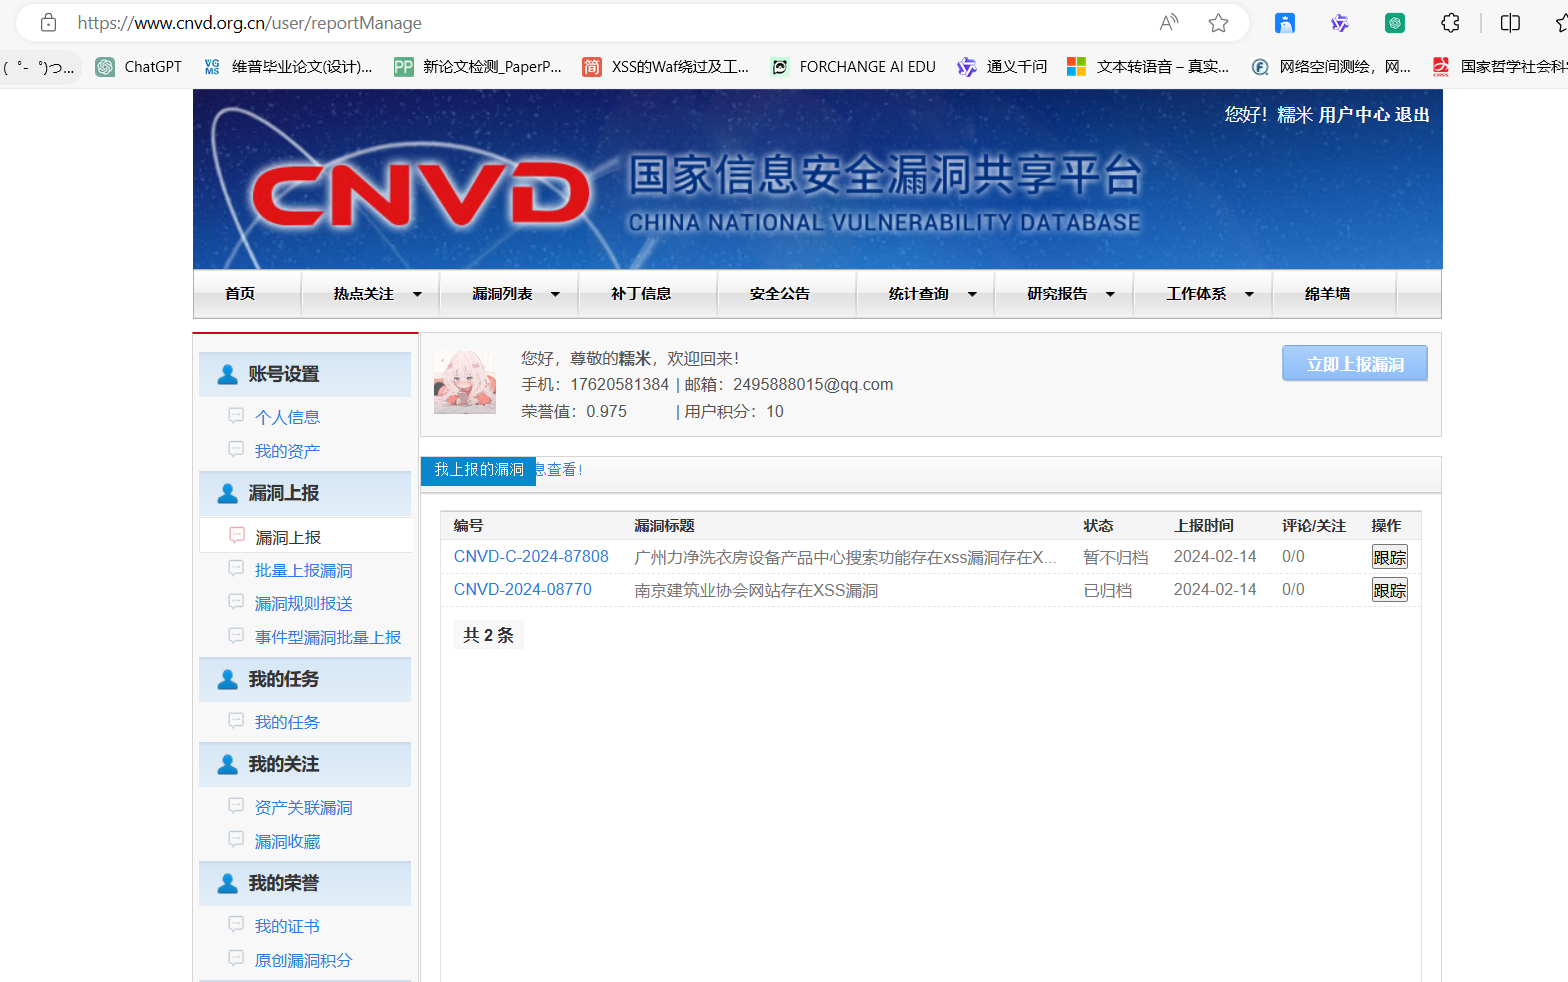The width and height of the screenshot is (1568, 982).
Task: Open 文本转语音 bookmark
Action: pos(1148,66)
